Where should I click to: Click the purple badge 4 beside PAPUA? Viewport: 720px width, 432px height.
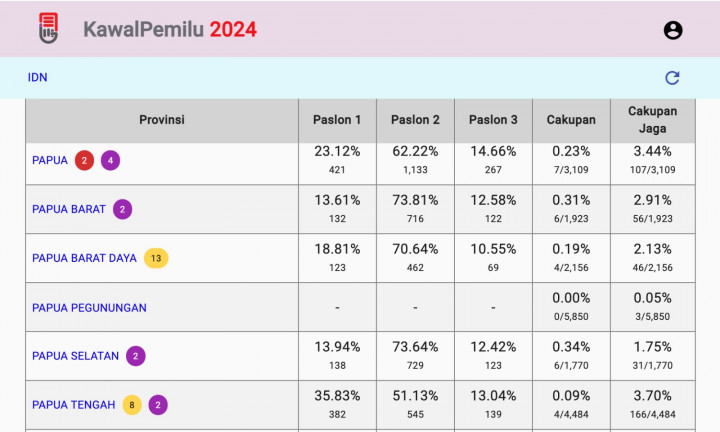tap(110, 160)
